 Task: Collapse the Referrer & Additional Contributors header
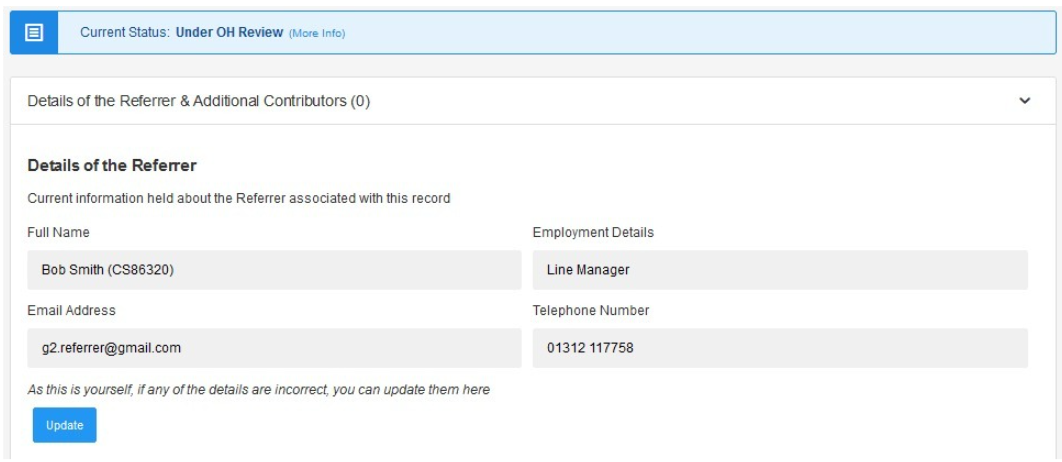point(532,101)
